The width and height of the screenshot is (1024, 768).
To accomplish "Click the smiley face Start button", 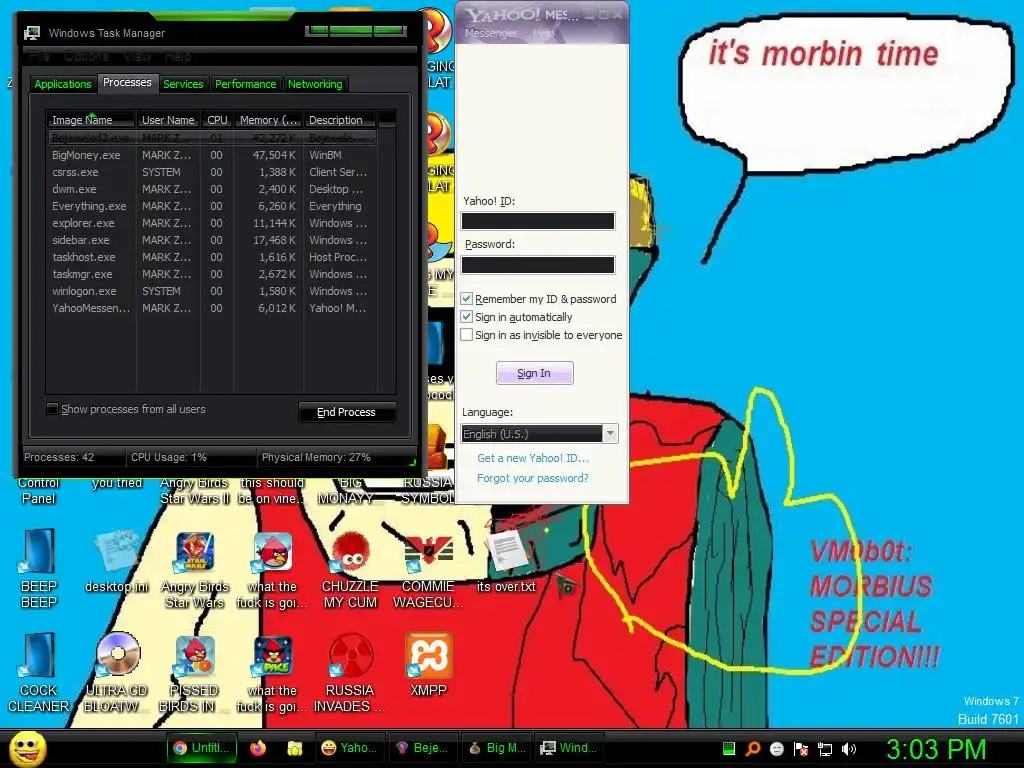I will (x=27, y=748).
